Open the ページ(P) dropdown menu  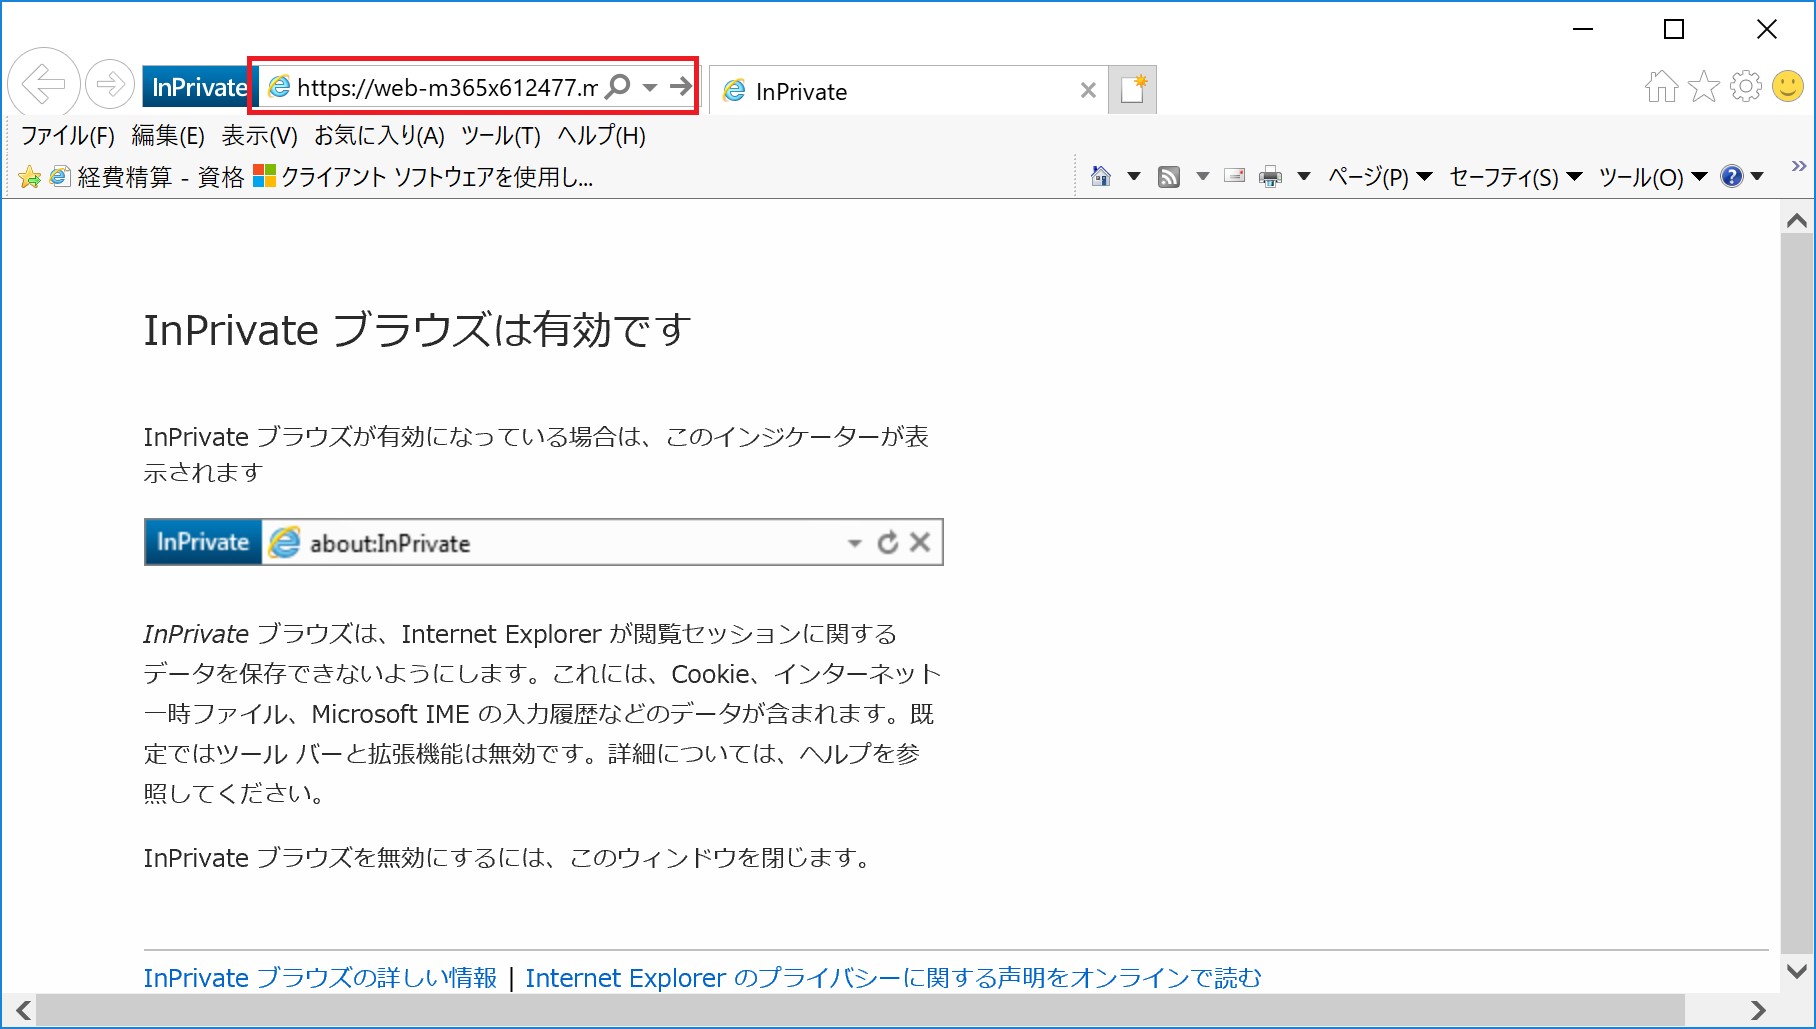coord(1380,177)
